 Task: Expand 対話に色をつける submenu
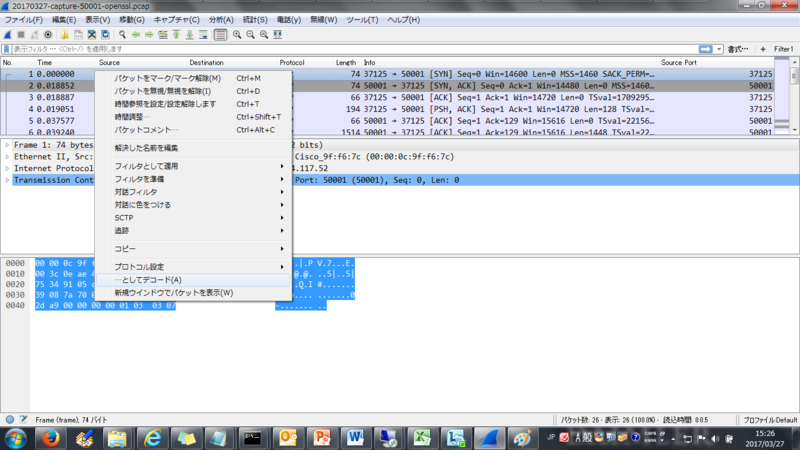[x=193, y=205]
